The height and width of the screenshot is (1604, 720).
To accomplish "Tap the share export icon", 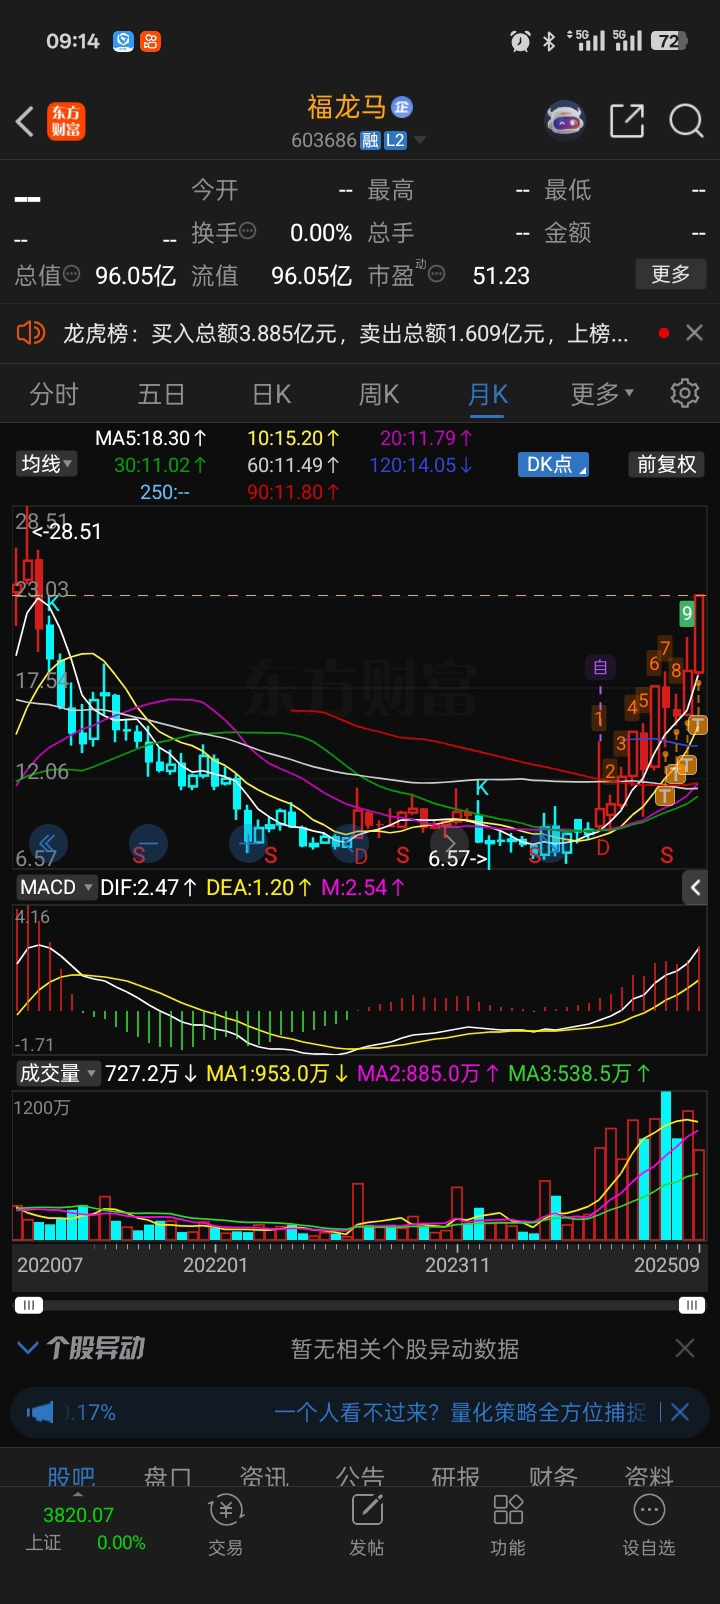I will pyautogui.click(x=627, y=121).
